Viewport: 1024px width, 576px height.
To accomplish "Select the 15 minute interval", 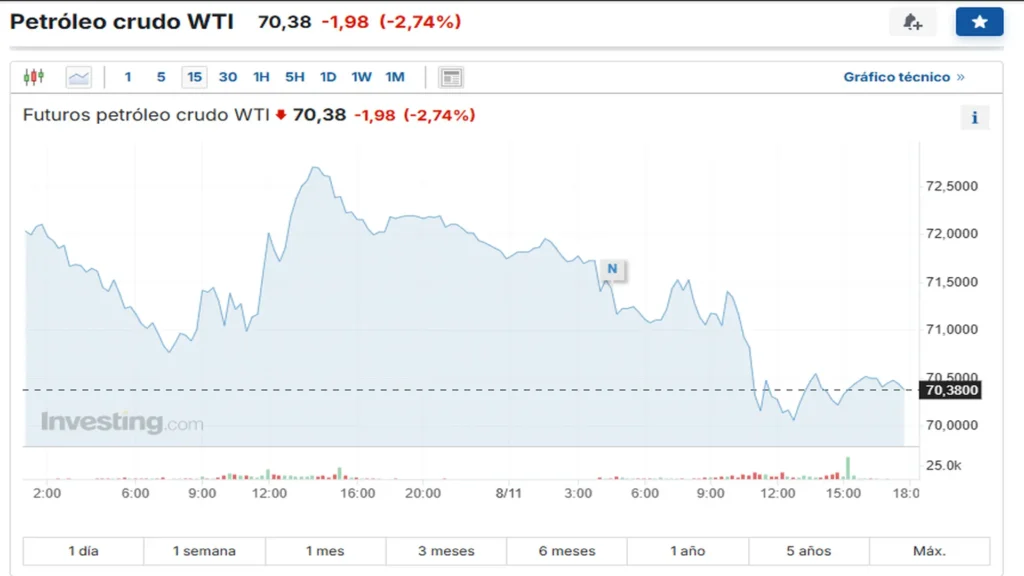I will tap(194, 77).
